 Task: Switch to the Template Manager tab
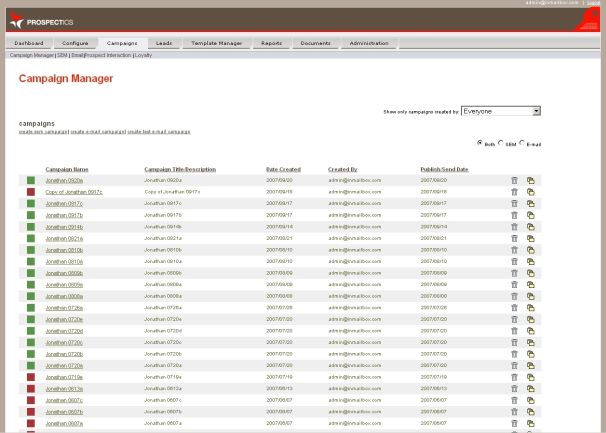pos(217,43)
